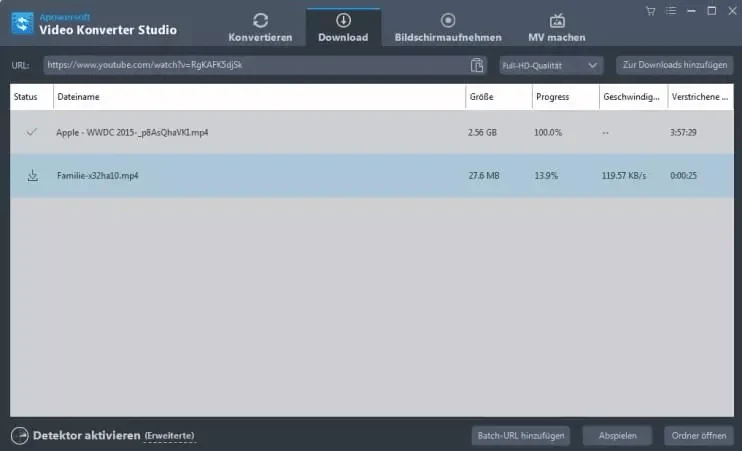
Task: Close the Video Konverter Studio window
Action: [x=732, y=11]
